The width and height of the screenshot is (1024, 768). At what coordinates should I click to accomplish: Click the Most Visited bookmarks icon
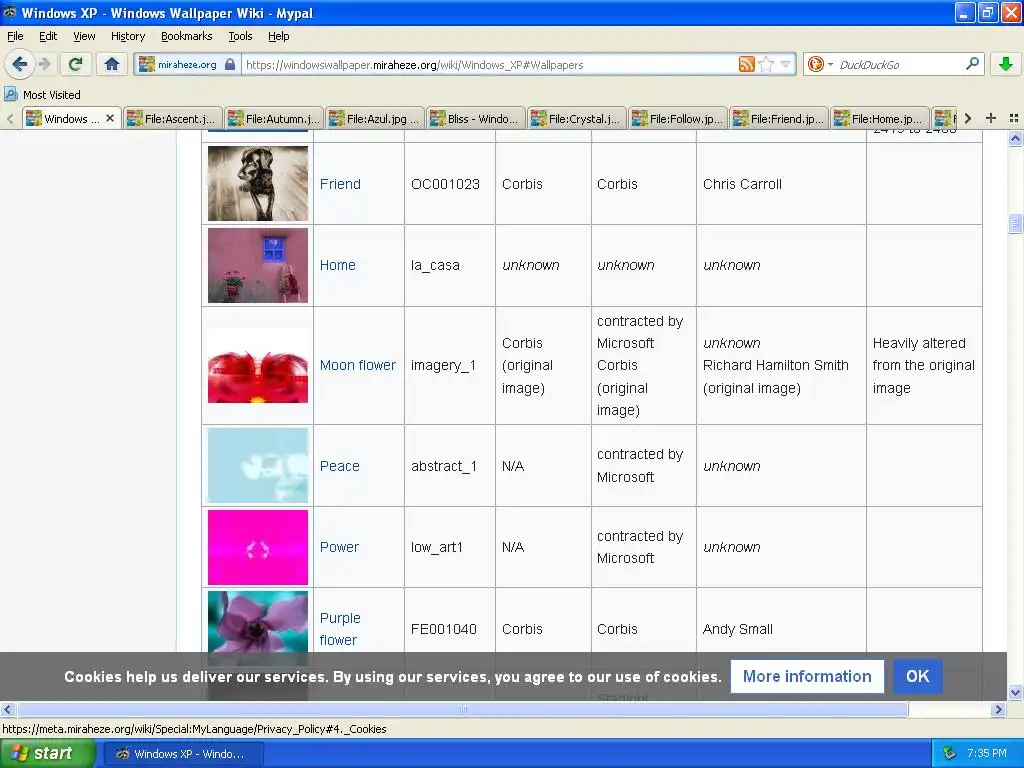(x=11, y=95)
